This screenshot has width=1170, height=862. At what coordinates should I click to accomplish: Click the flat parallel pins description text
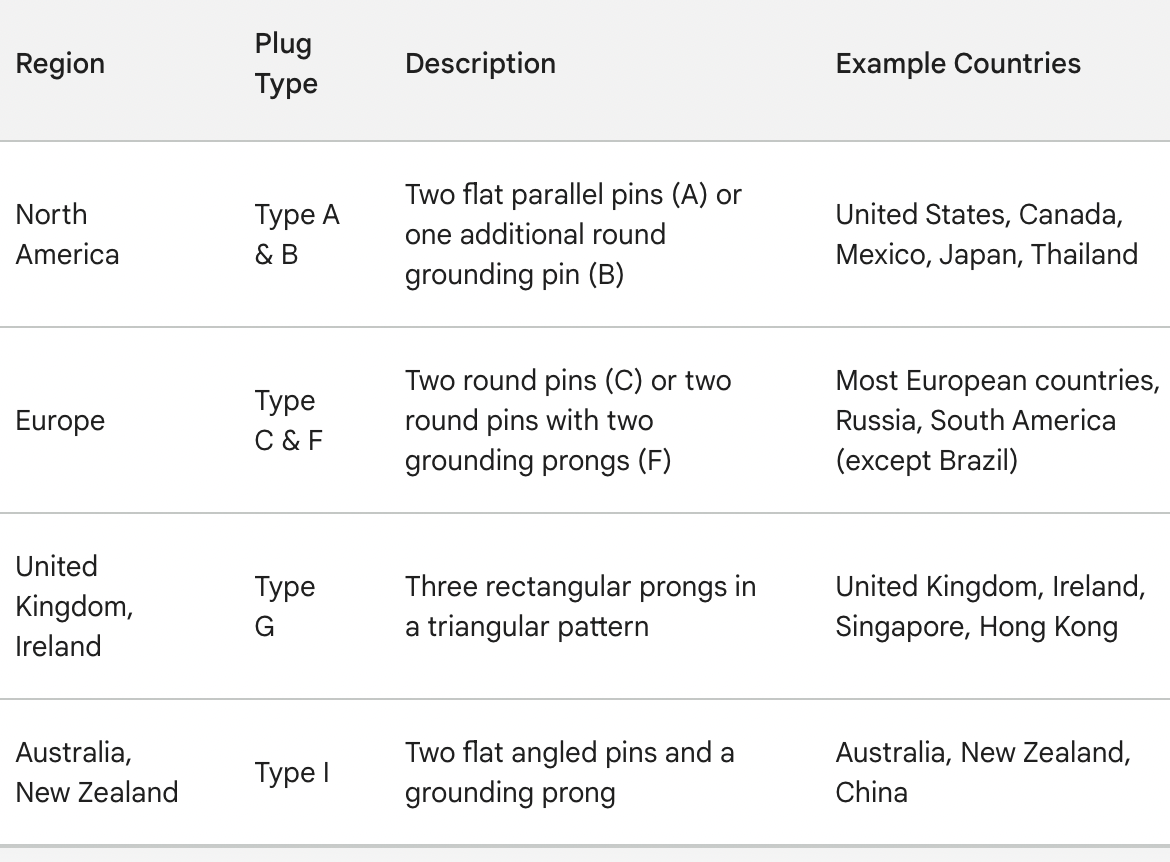[573, 234]
